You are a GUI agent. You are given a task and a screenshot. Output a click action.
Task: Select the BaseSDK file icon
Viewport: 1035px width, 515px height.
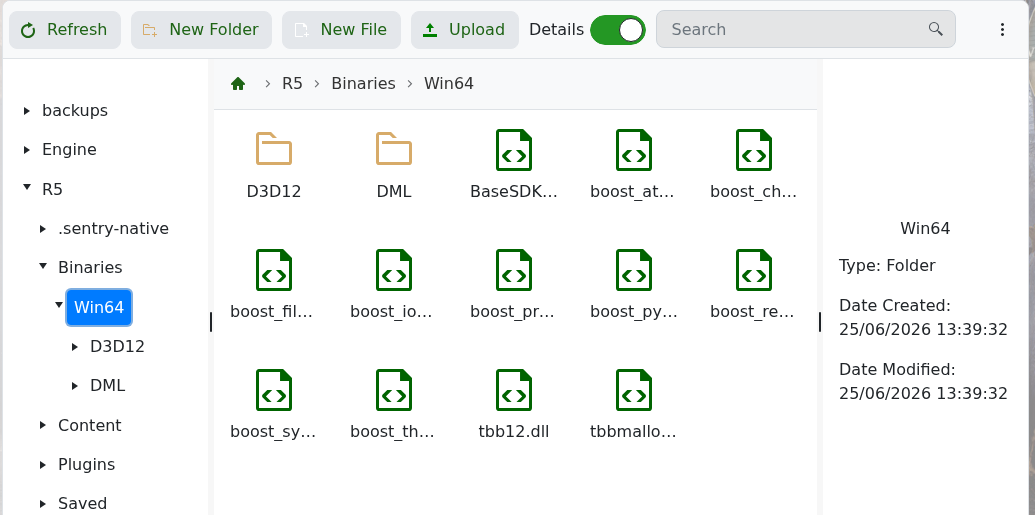[x=514, y=150]
